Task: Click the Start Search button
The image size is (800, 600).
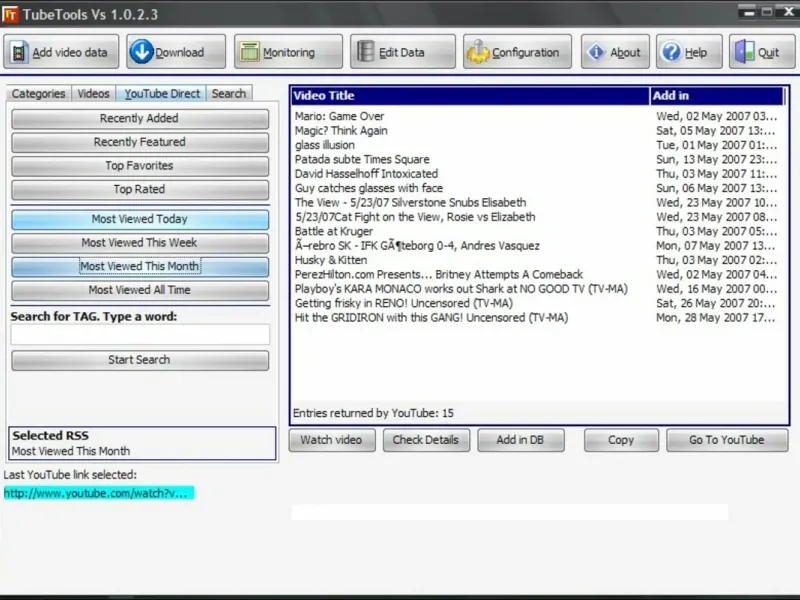Action: [x=140, y=360]
